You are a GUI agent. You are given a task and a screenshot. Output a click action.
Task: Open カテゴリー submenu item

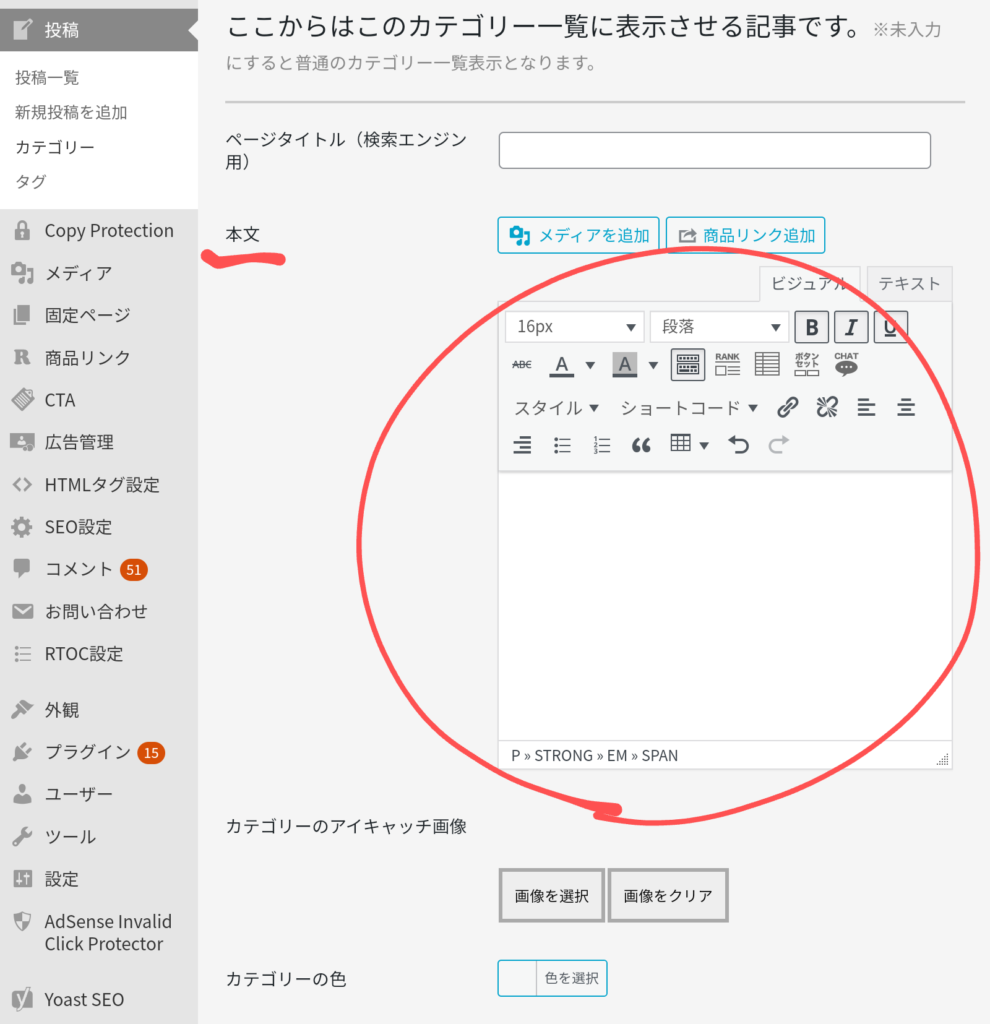55,147
